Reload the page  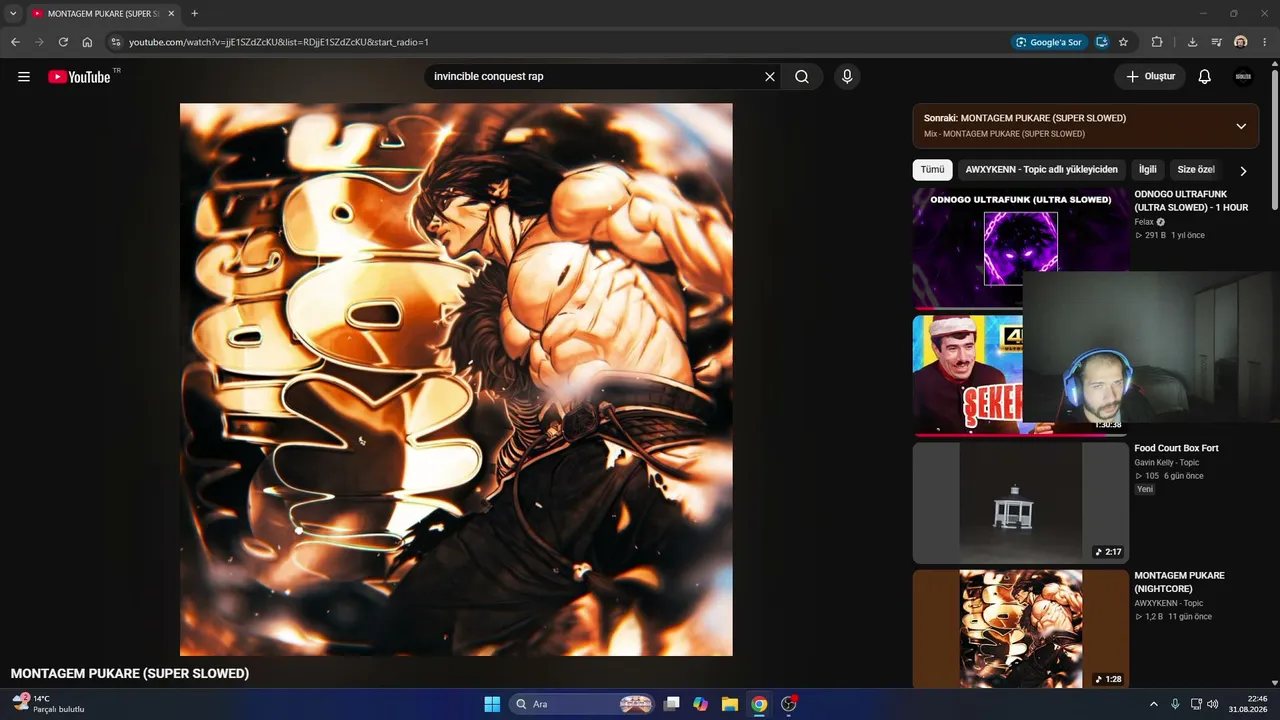(63, 42)
